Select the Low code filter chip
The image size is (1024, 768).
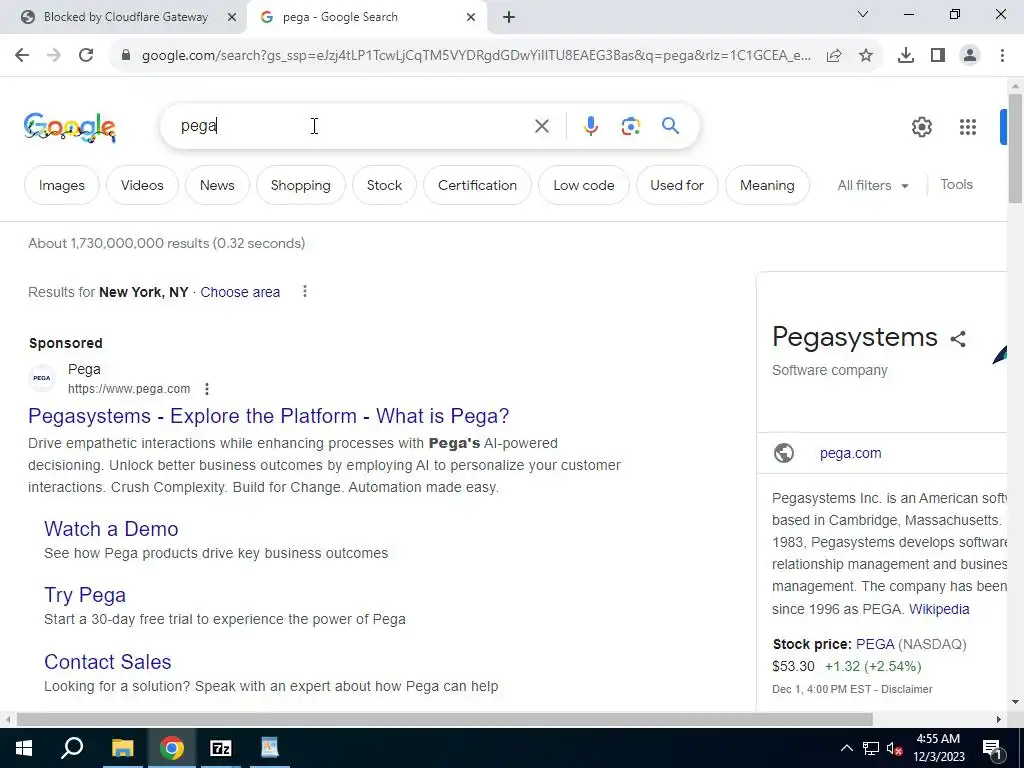click(x=584, y=185)
